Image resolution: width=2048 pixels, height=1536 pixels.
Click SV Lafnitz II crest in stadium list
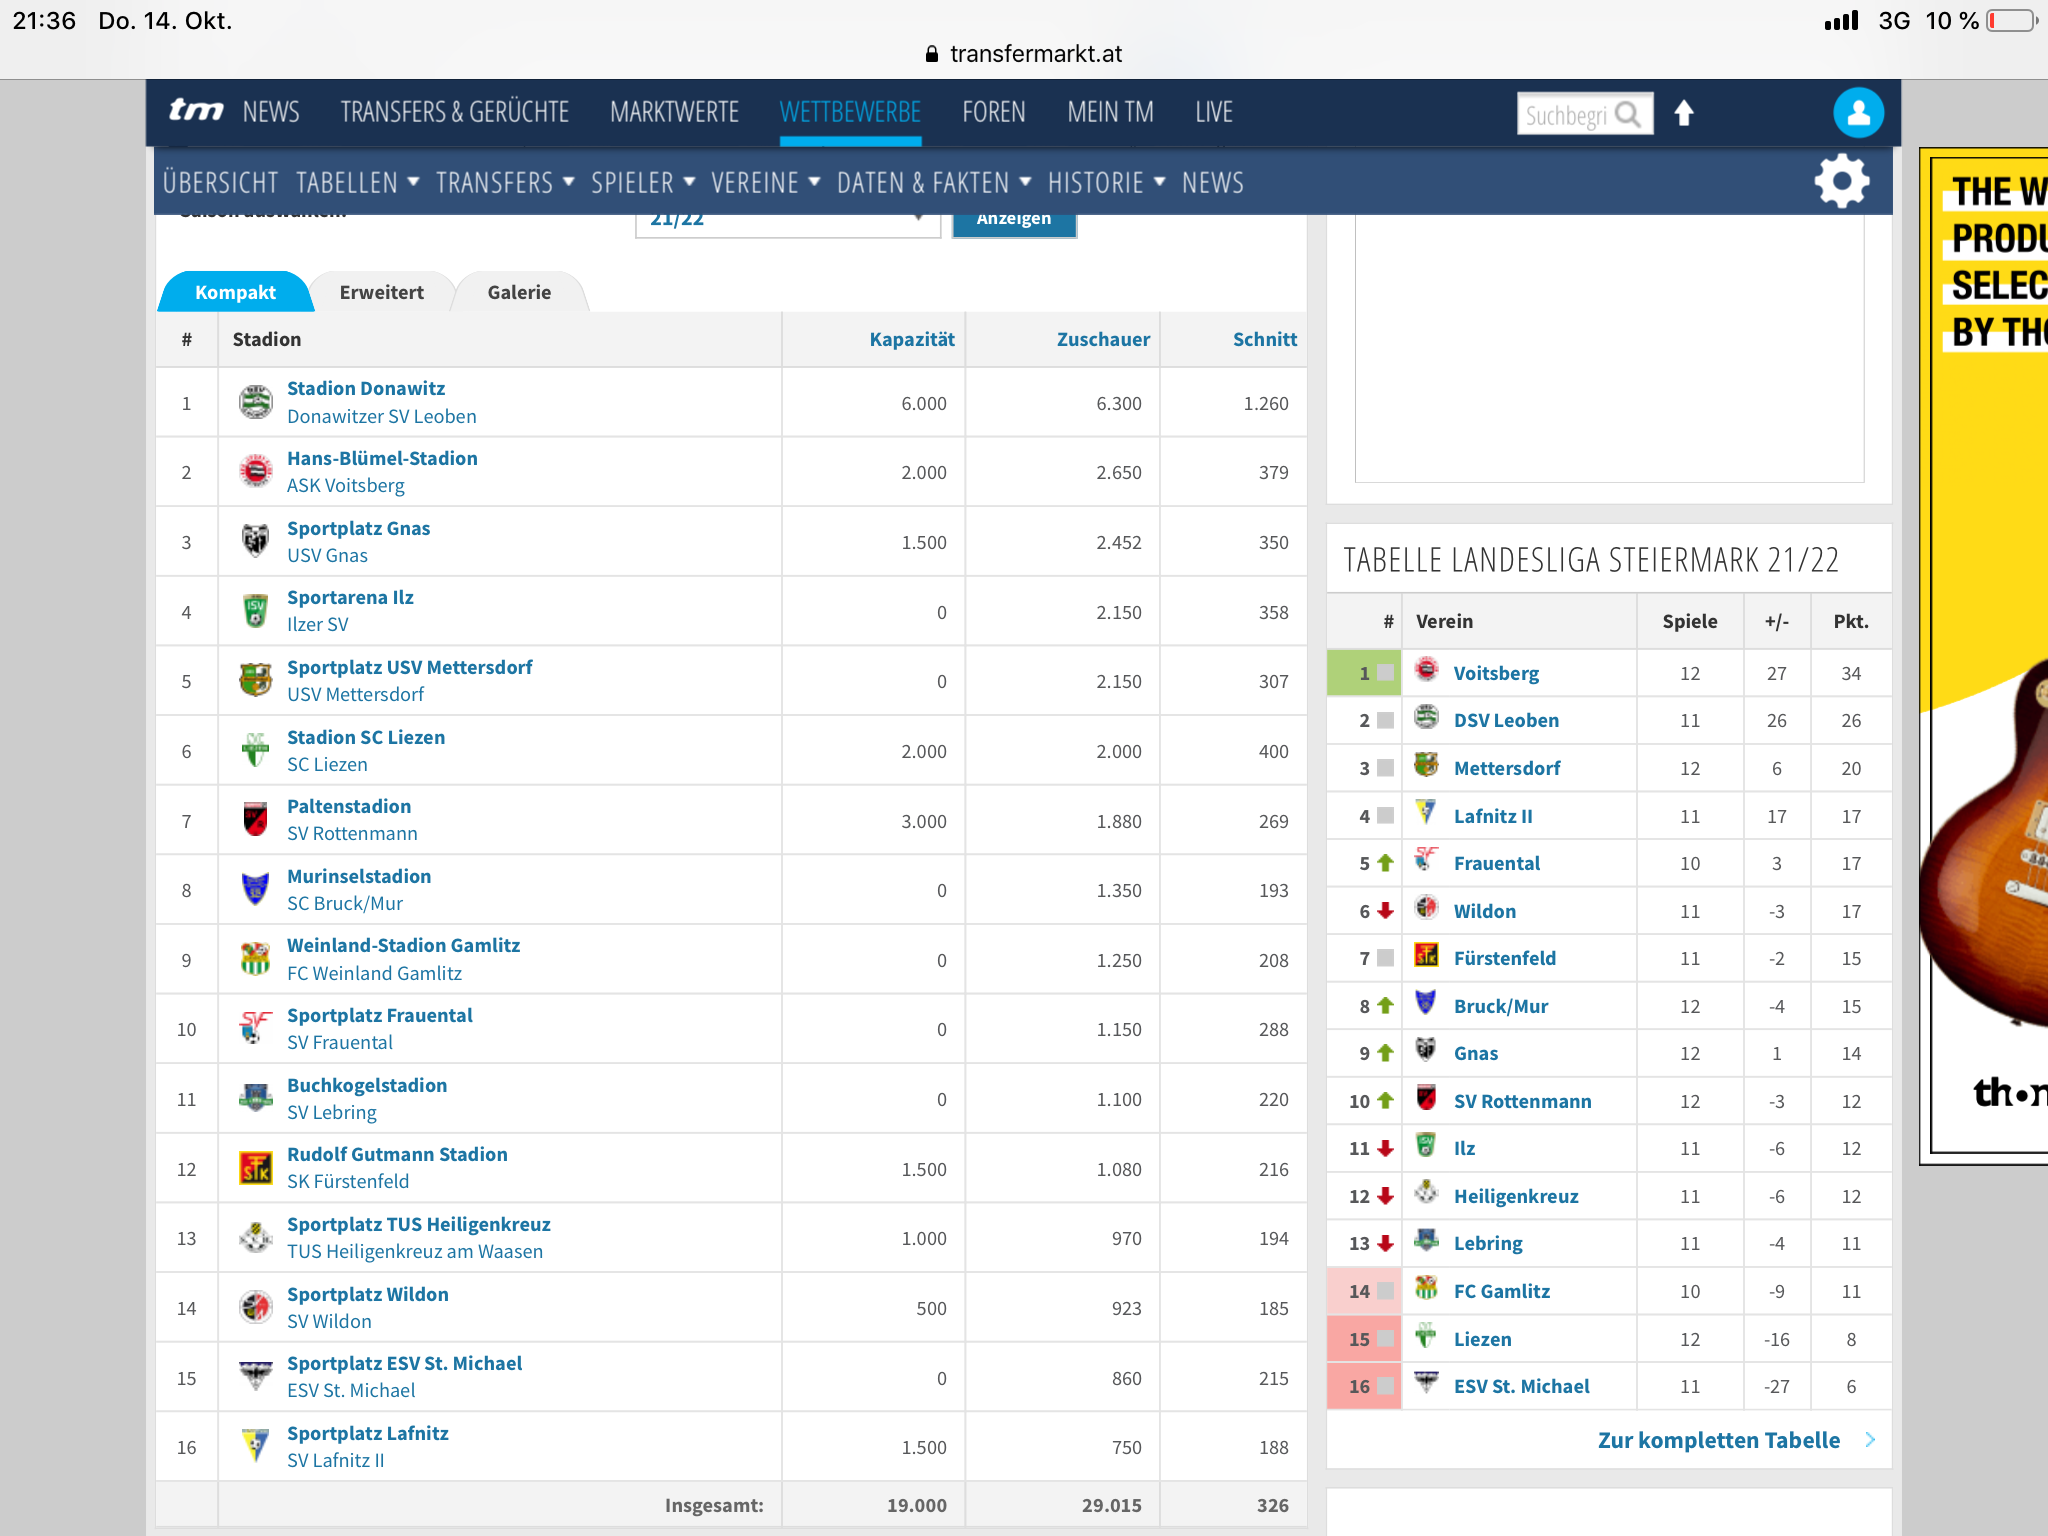[256, 1446]
